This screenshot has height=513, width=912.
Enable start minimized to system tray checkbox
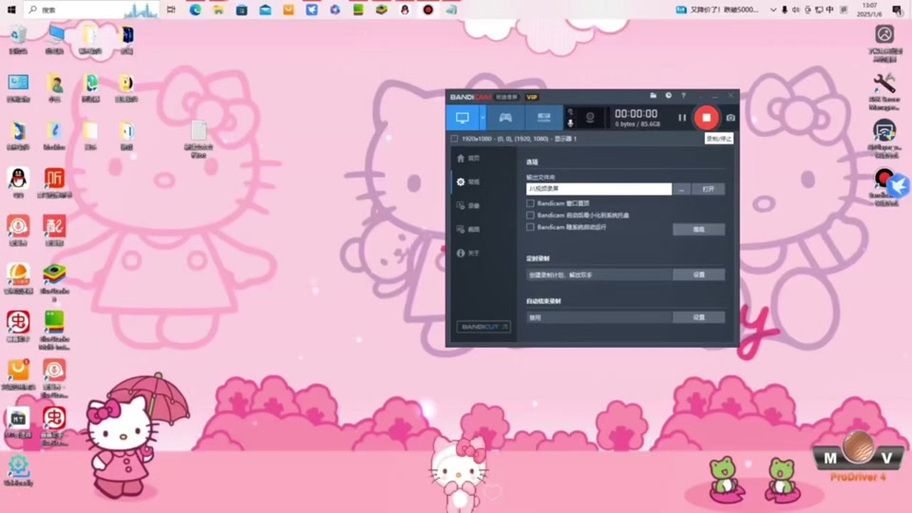(x=530, y=215)
